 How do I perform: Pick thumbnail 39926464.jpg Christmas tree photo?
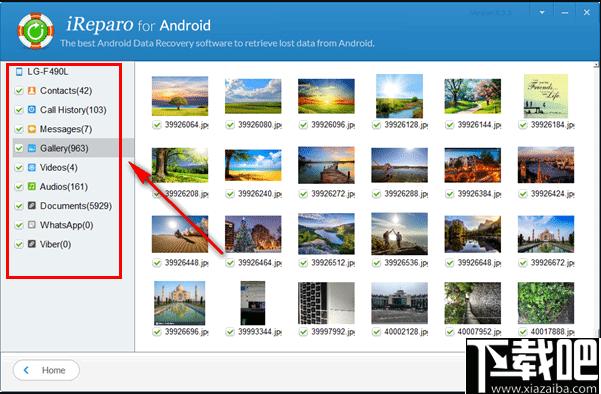click(253, 234)
